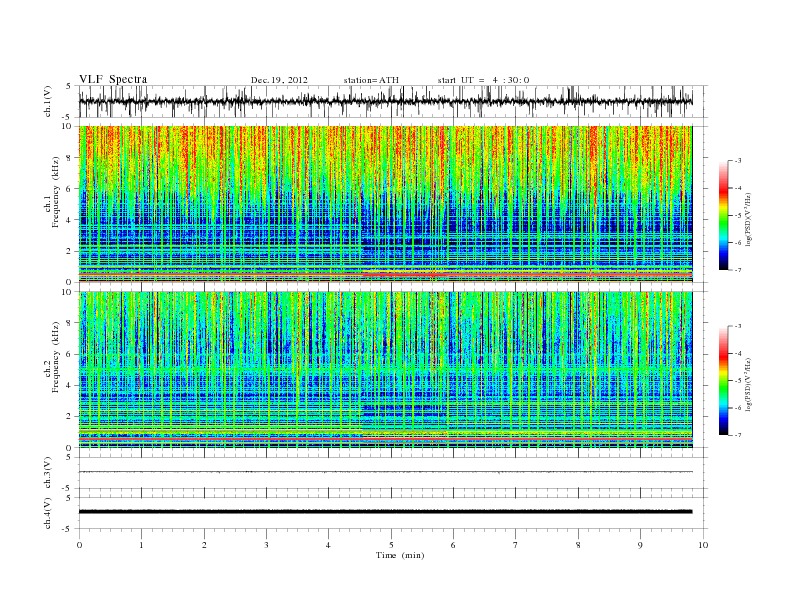The image size is (792, 612).
Task: Click the ch.3 voltage trace line
Action: (385, 472)
